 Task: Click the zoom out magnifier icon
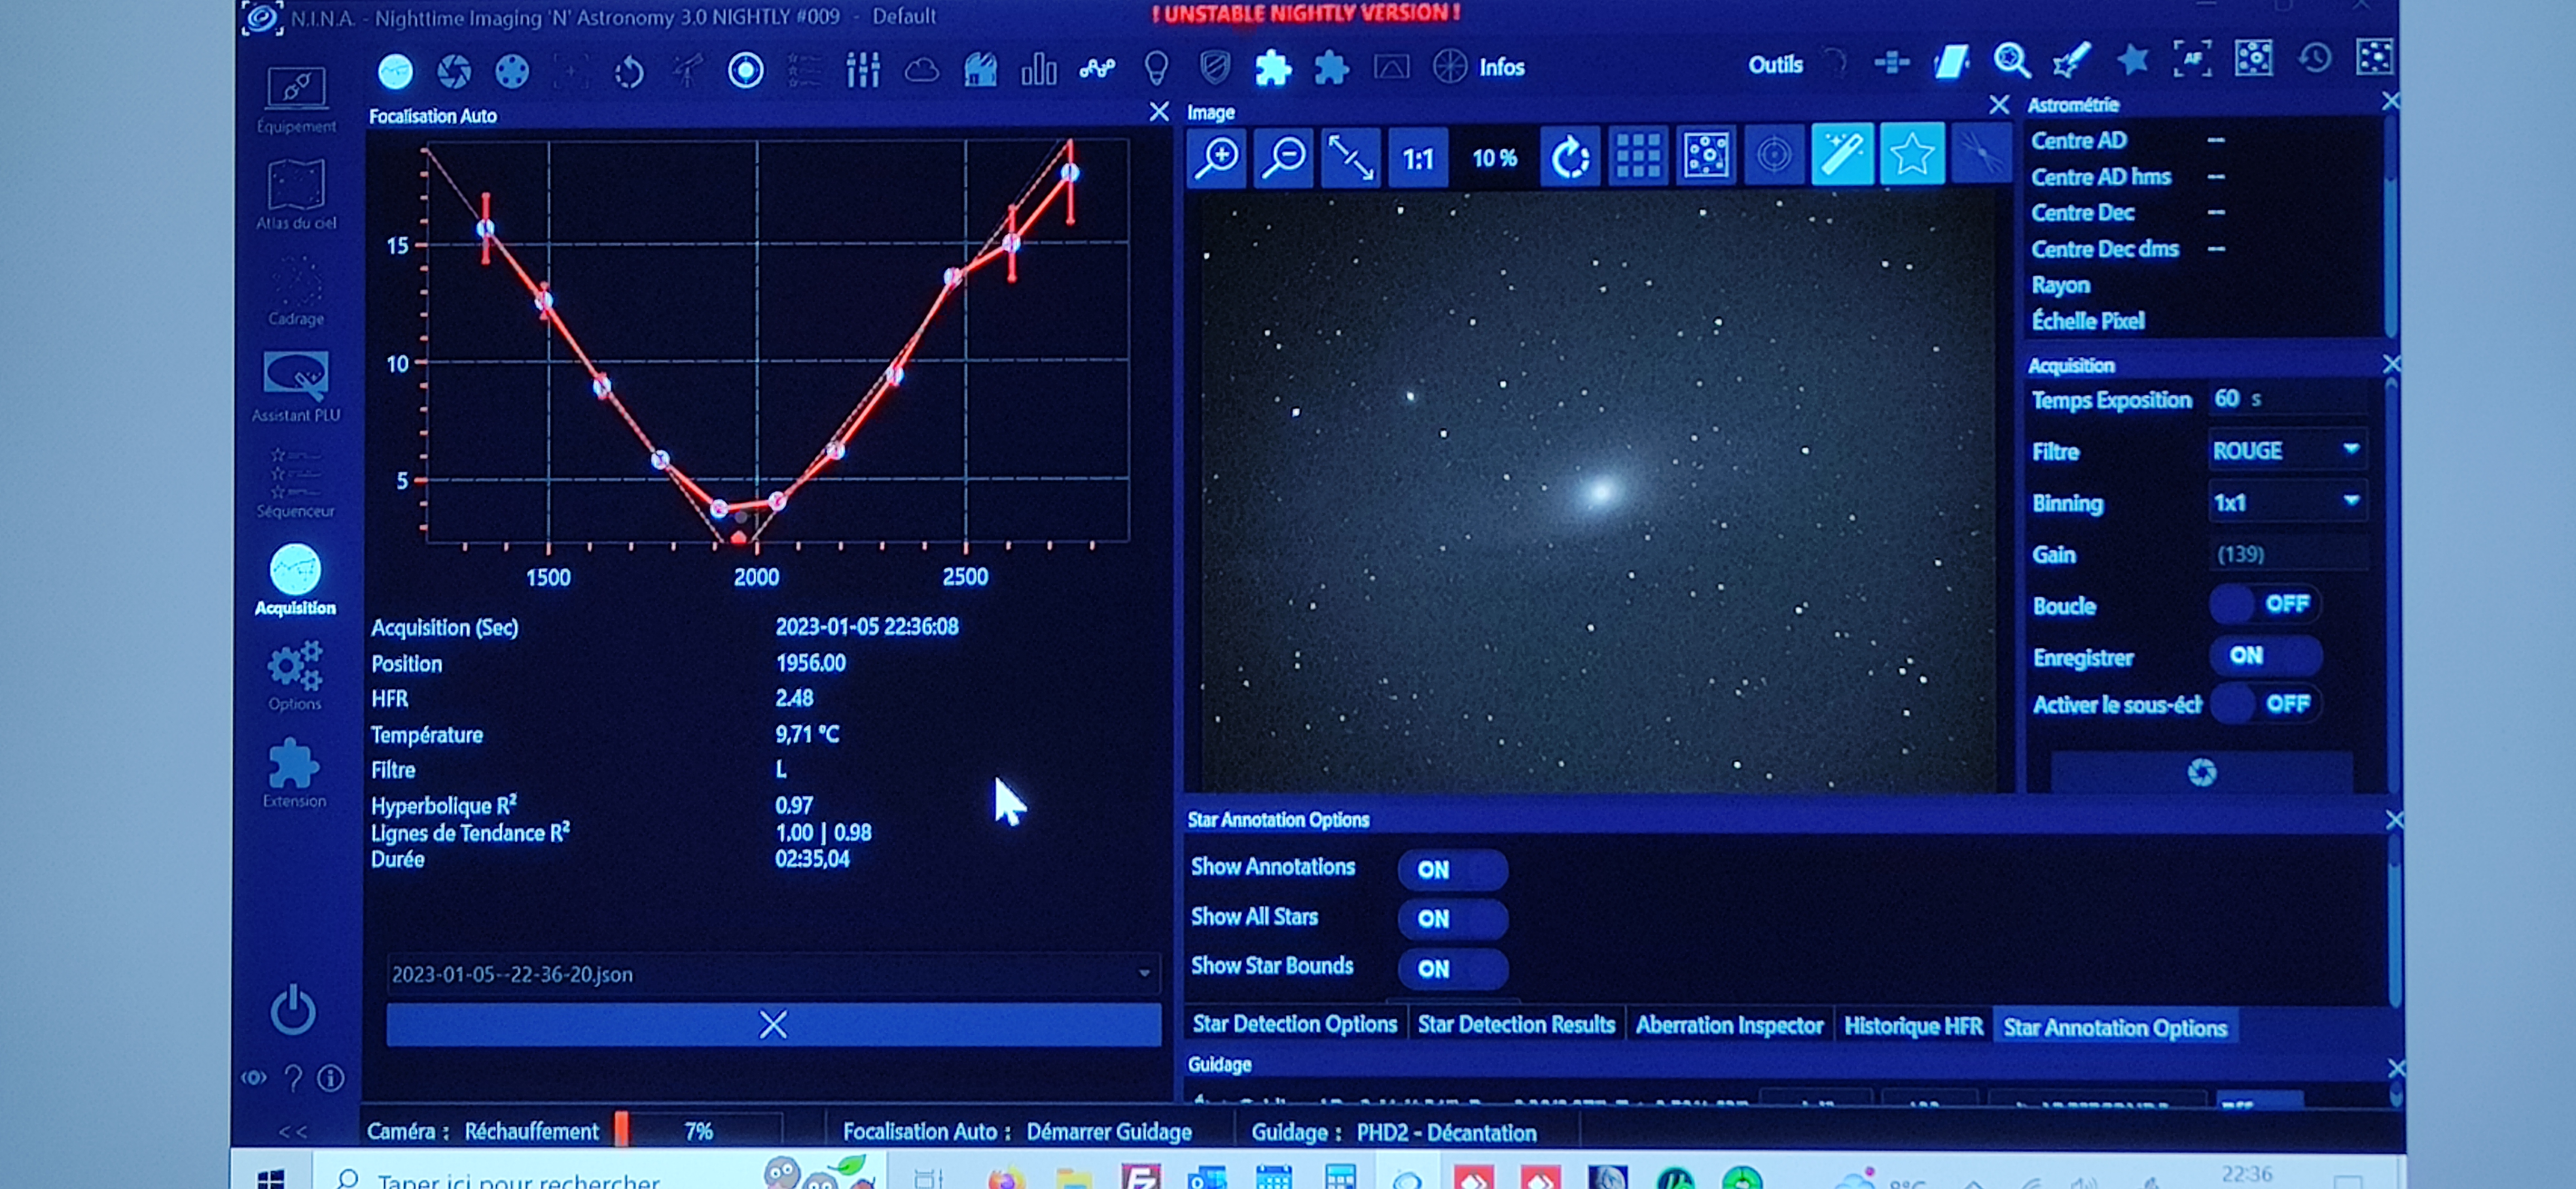pos(1284,157)
